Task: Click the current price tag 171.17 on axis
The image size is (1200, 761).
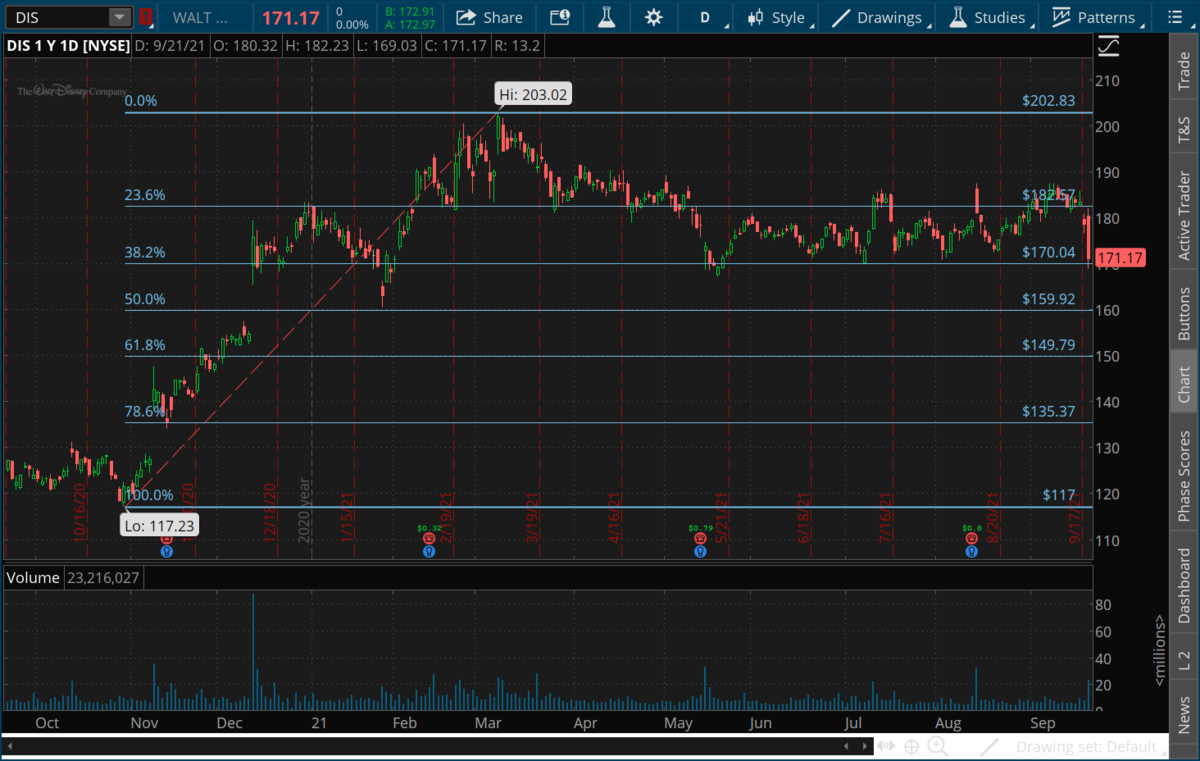Action: (x=1120, y=259)
